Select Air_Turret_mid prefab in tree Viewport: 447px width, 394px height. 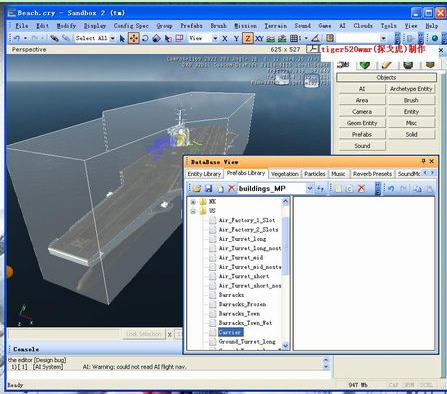(x=241, y=258)
